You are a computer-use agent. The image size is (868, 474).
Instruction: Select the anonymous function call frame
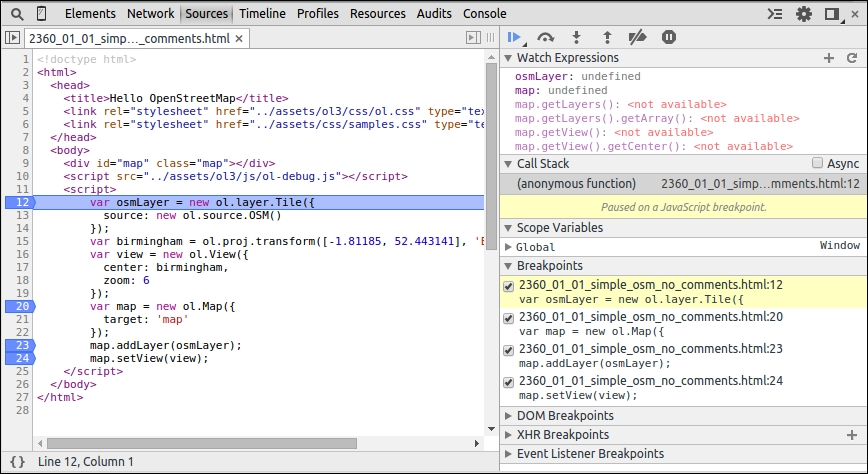684,184
